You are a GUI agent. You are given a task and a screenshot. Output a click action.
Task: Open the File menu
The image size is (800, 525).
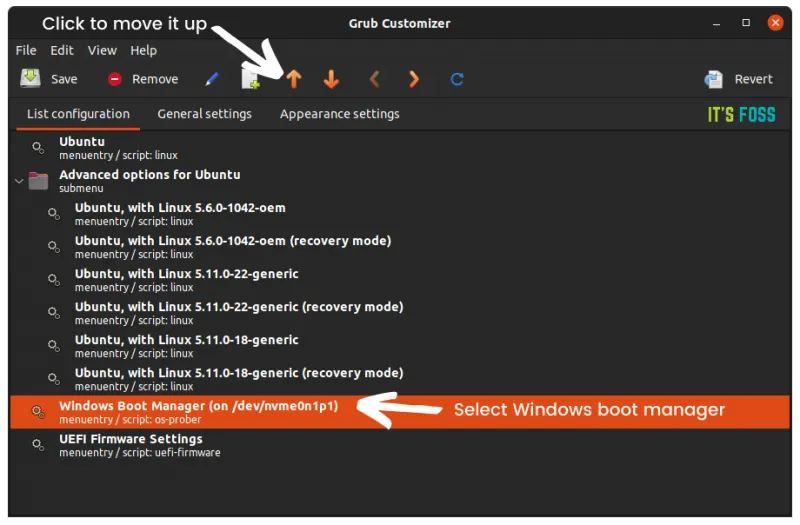[26, 50]
